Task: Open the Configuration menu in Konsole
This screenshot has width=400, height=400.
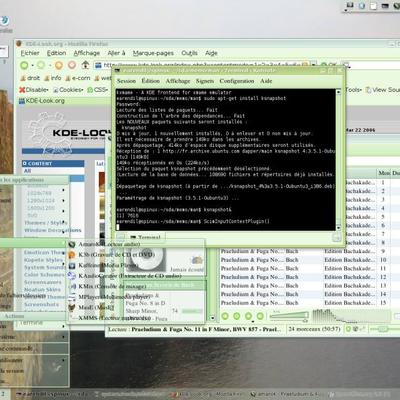Action: click(x=237, y=81)
